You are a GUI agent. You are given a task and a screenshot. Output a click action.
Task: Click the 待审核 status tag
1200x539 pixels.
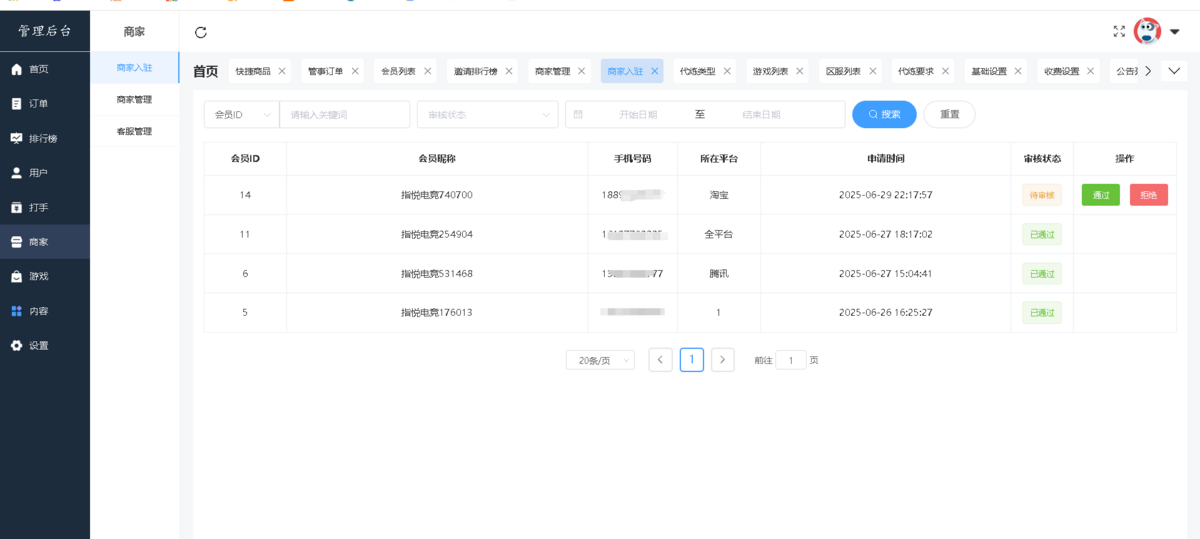click(1042, 195)
